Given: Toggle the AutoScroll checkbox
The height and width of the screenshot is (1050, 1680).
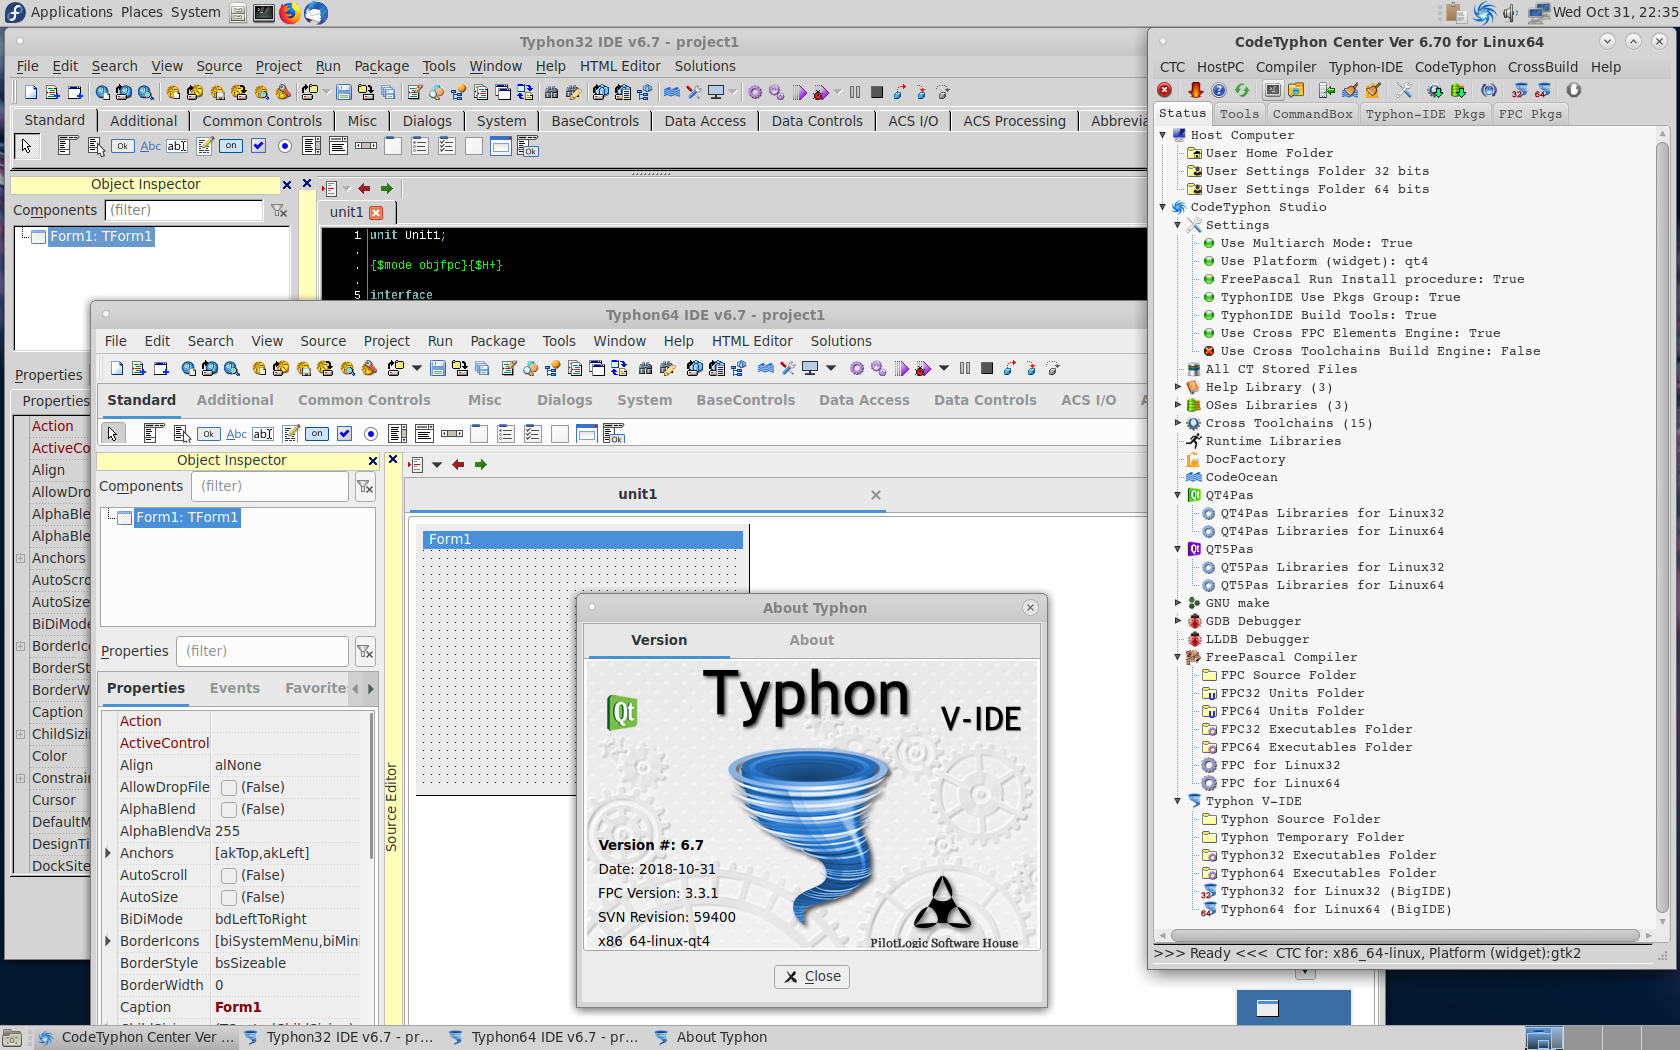Looking at the screenshot, I should tap(229, 875).
